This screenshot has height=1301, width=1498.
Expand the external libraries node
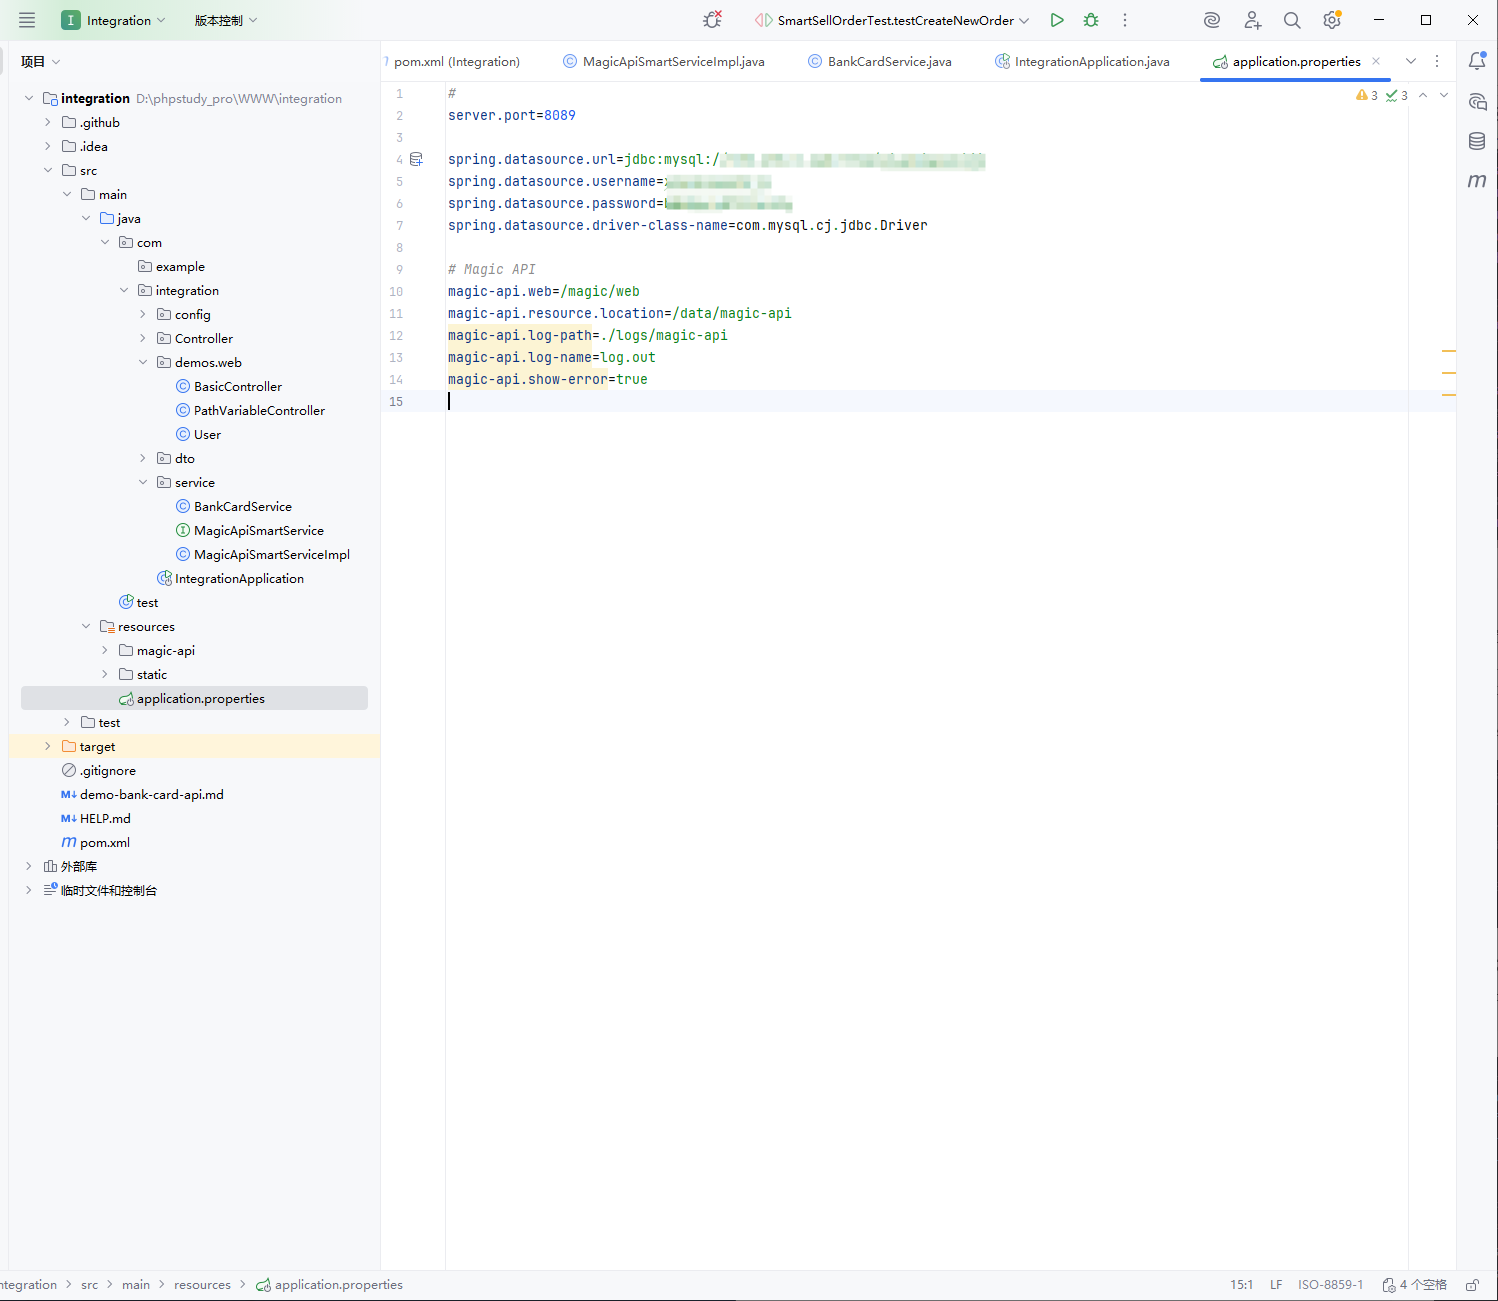29,866
